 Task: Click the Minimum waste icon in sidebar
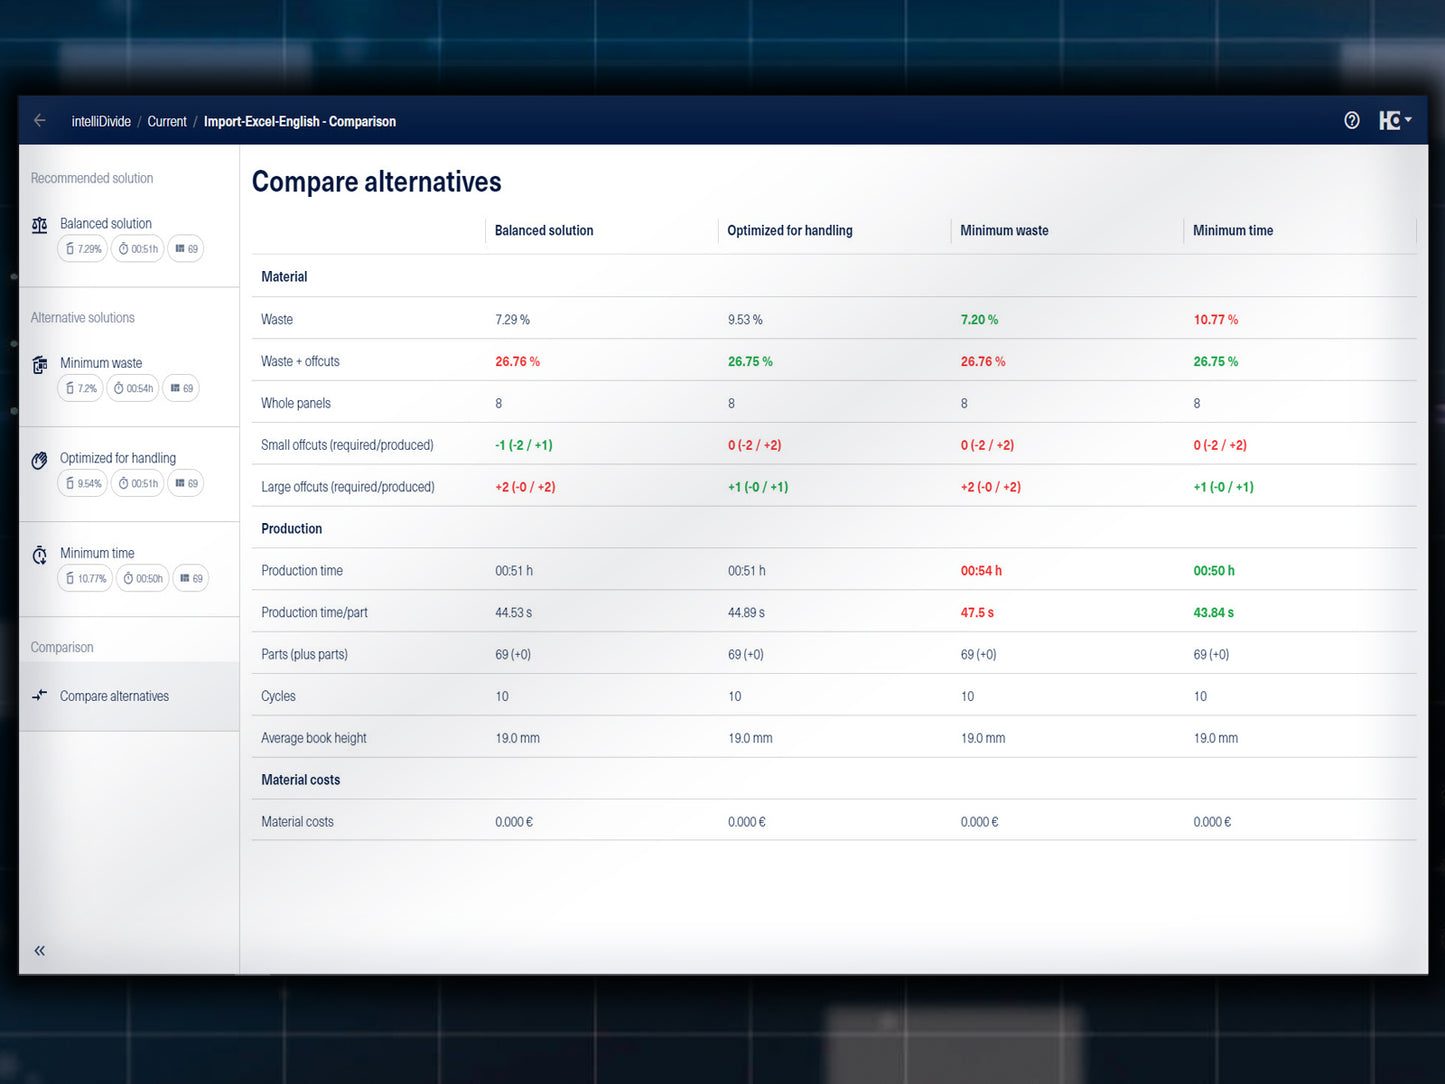pyautogui.click(x=40, y=365)
